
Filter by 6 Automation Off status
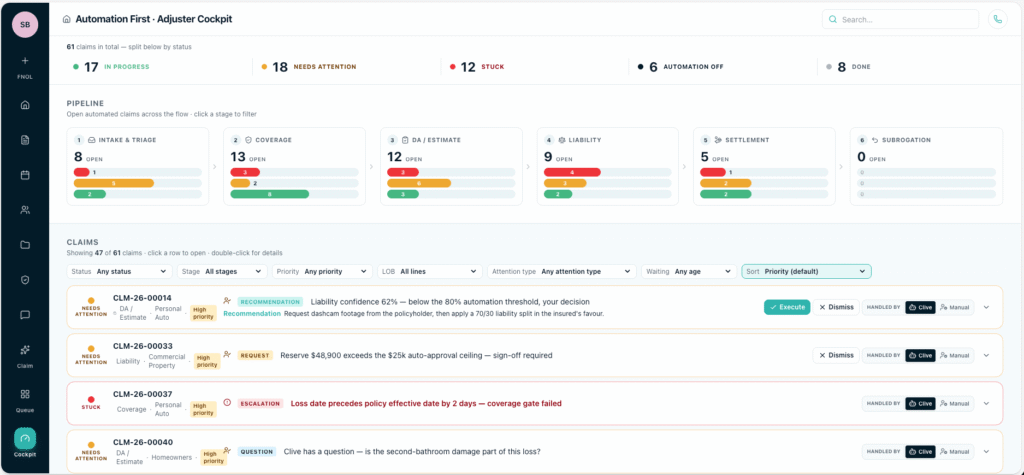[x=680, y=67]
